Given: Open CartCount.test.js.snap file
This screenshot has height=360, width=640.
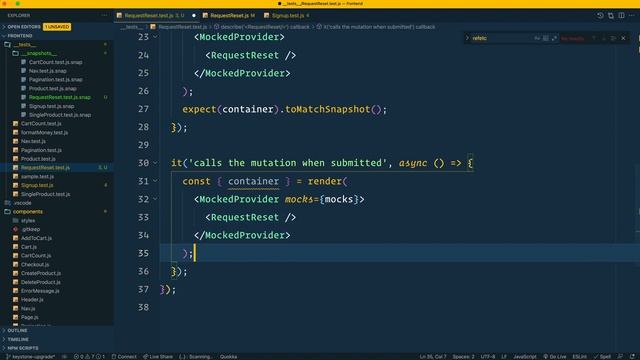Looking at the screenshot, I should pos(56,62).
